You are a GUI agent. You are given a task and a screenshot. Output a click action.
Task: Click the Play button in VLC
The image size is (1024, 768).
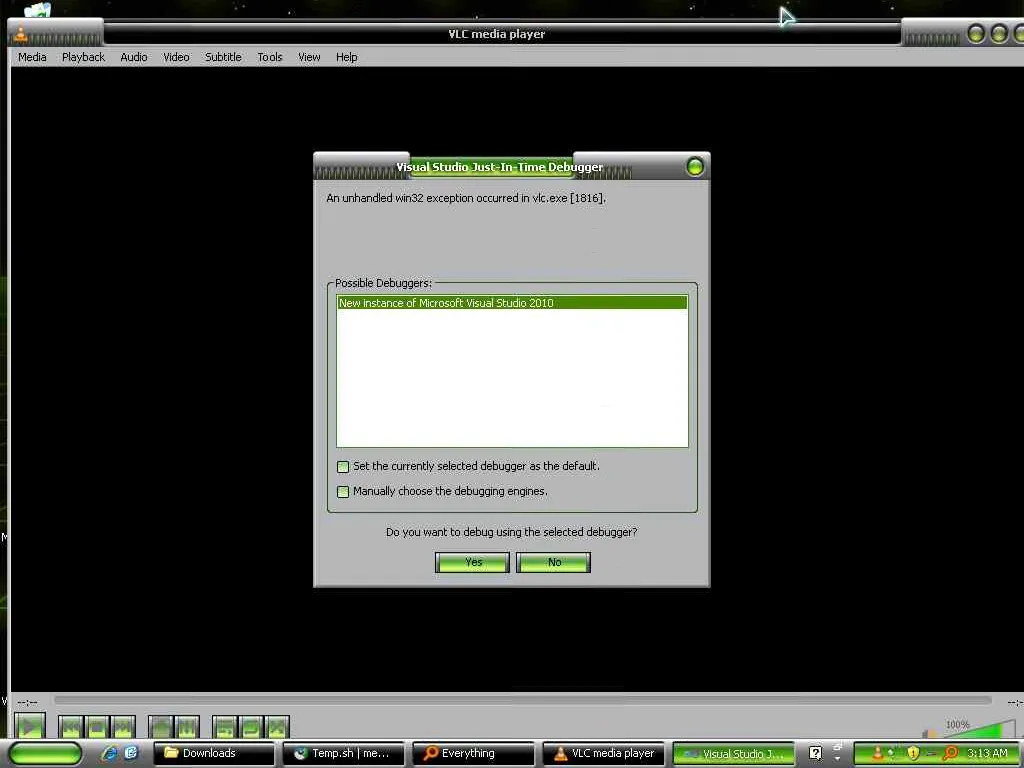click(x=29, y=726)
